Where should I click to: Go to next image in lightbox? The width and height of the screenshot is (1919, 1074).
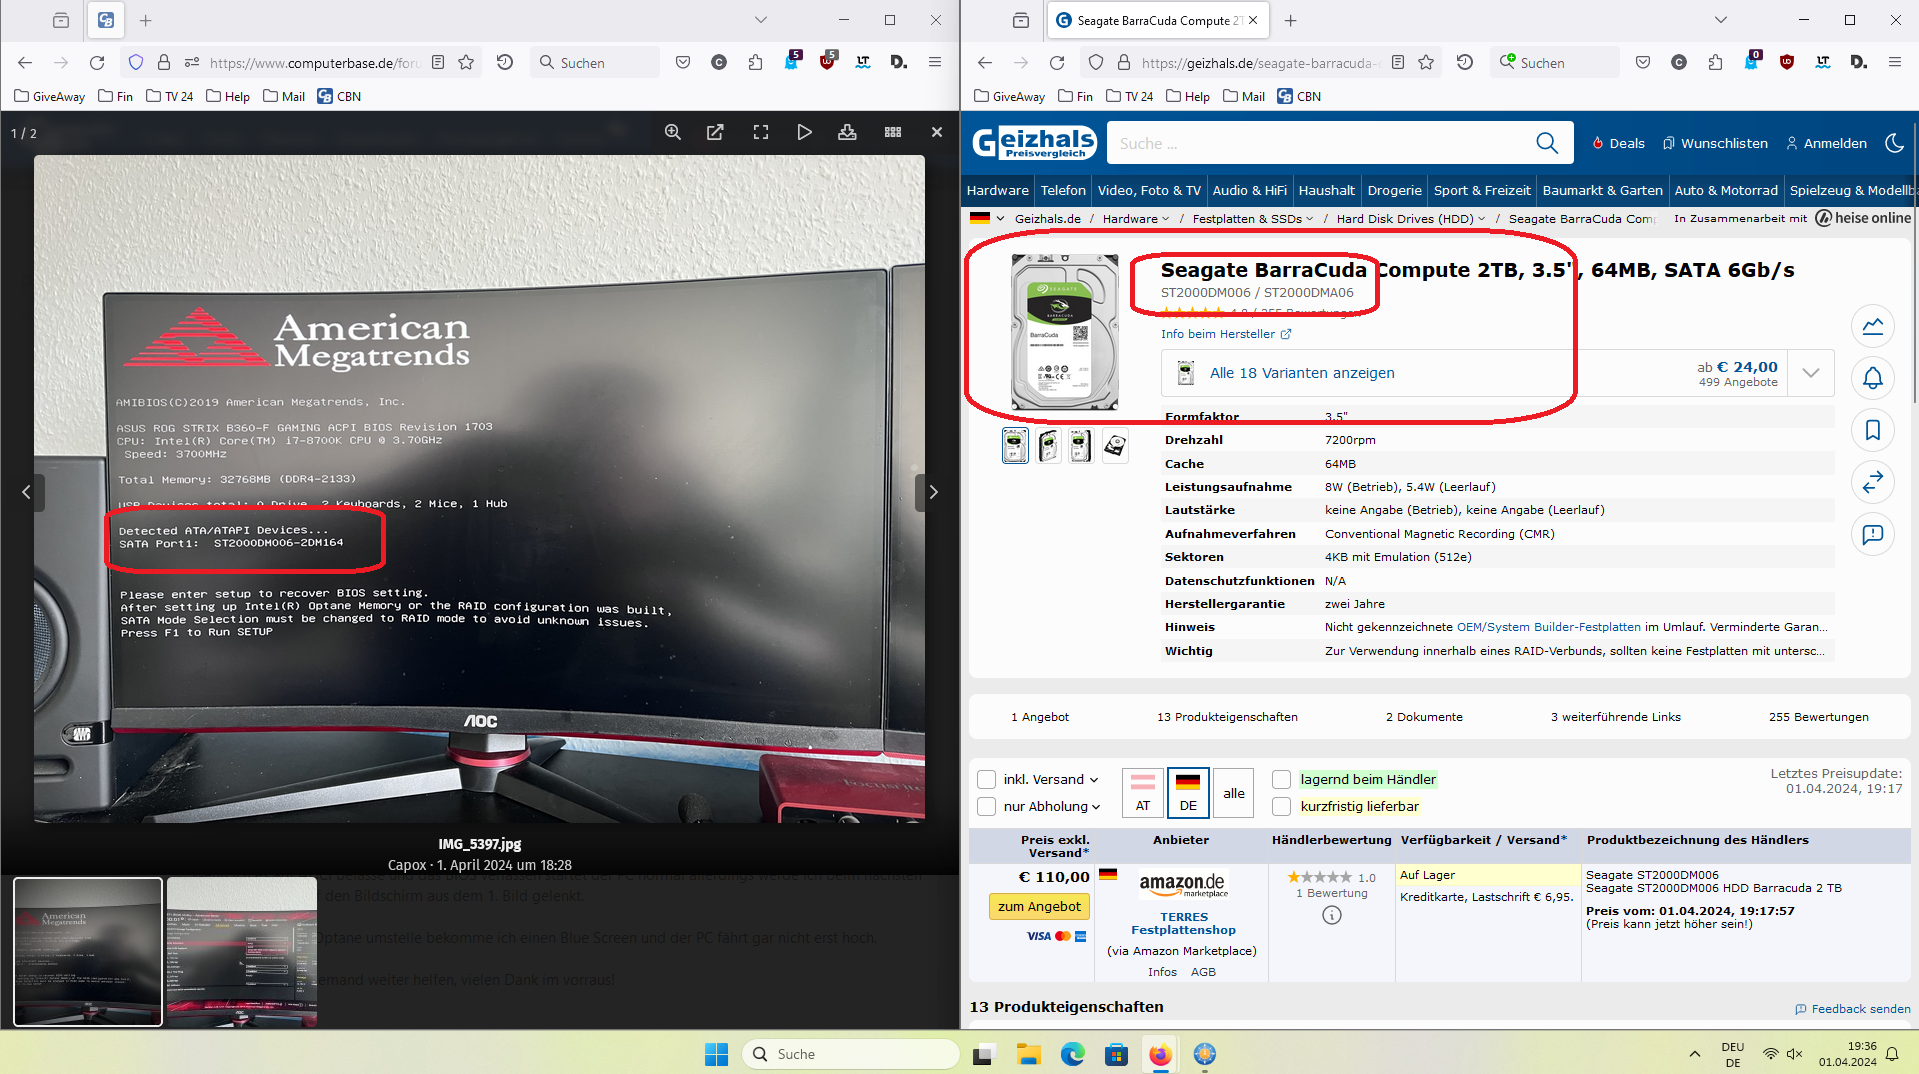pyautogui.click(x=932, y=492)
